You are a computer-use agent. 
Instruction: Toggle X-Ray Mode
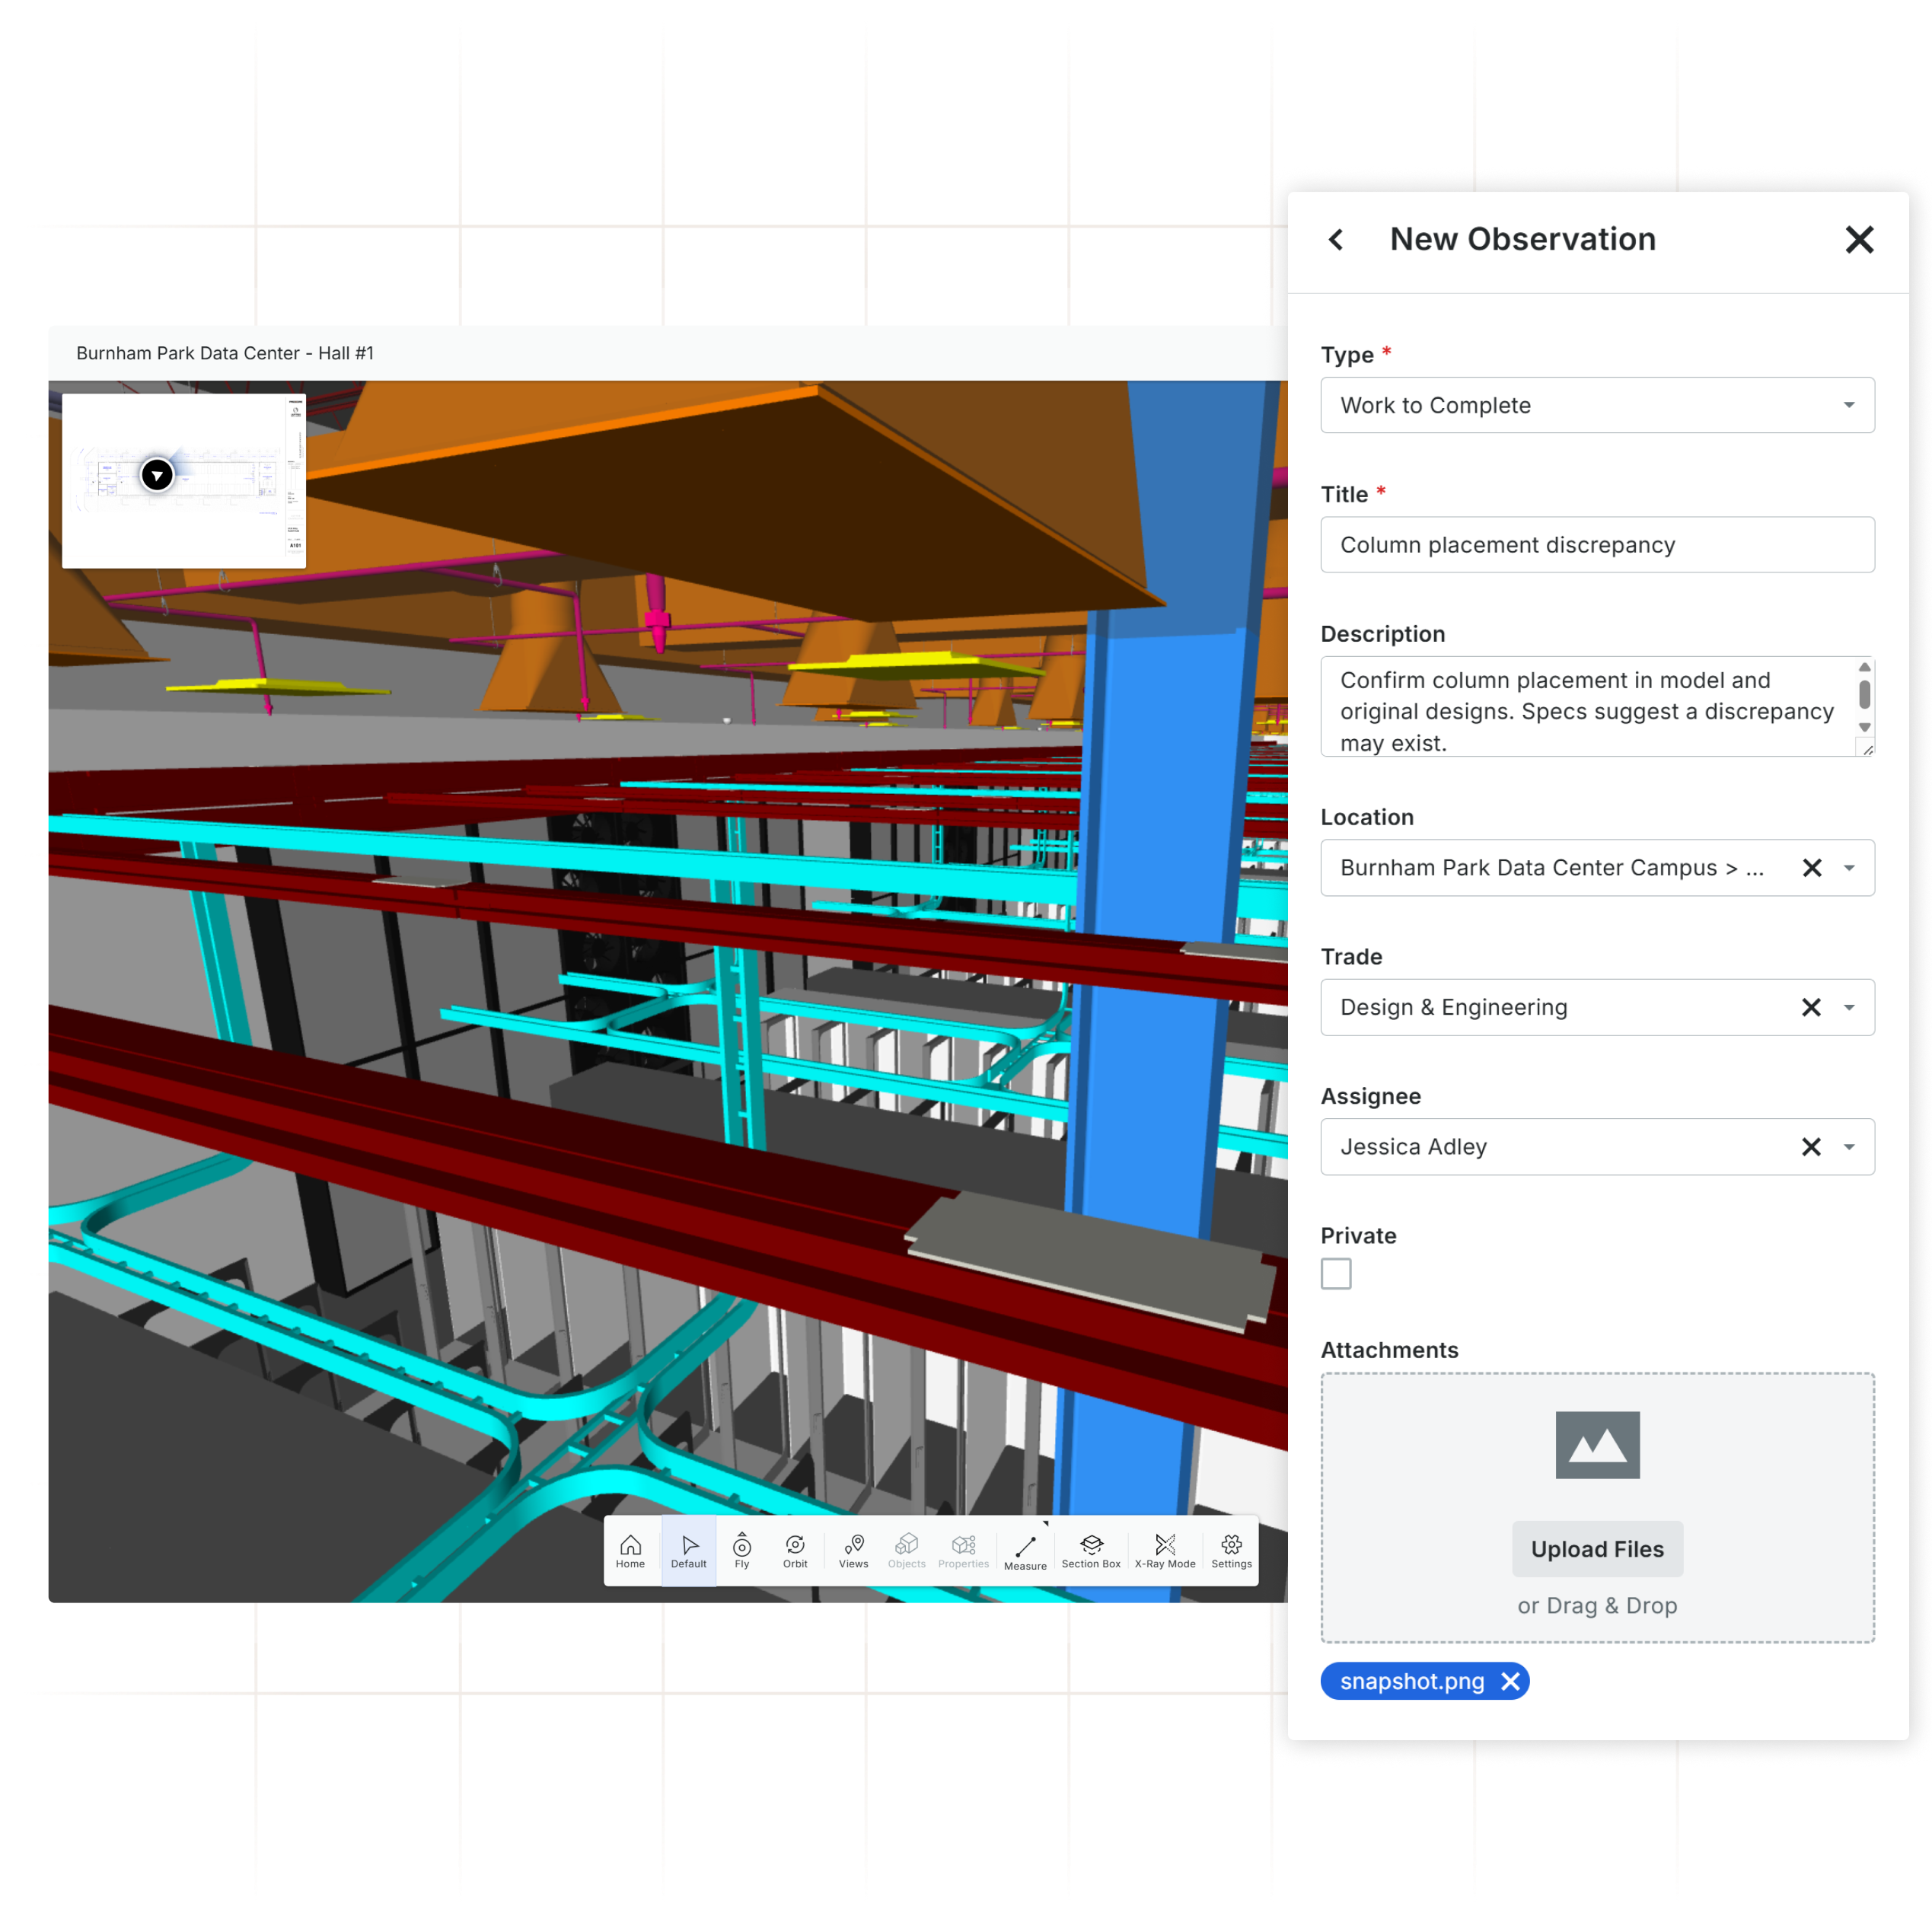(x=1165, y=1550)
